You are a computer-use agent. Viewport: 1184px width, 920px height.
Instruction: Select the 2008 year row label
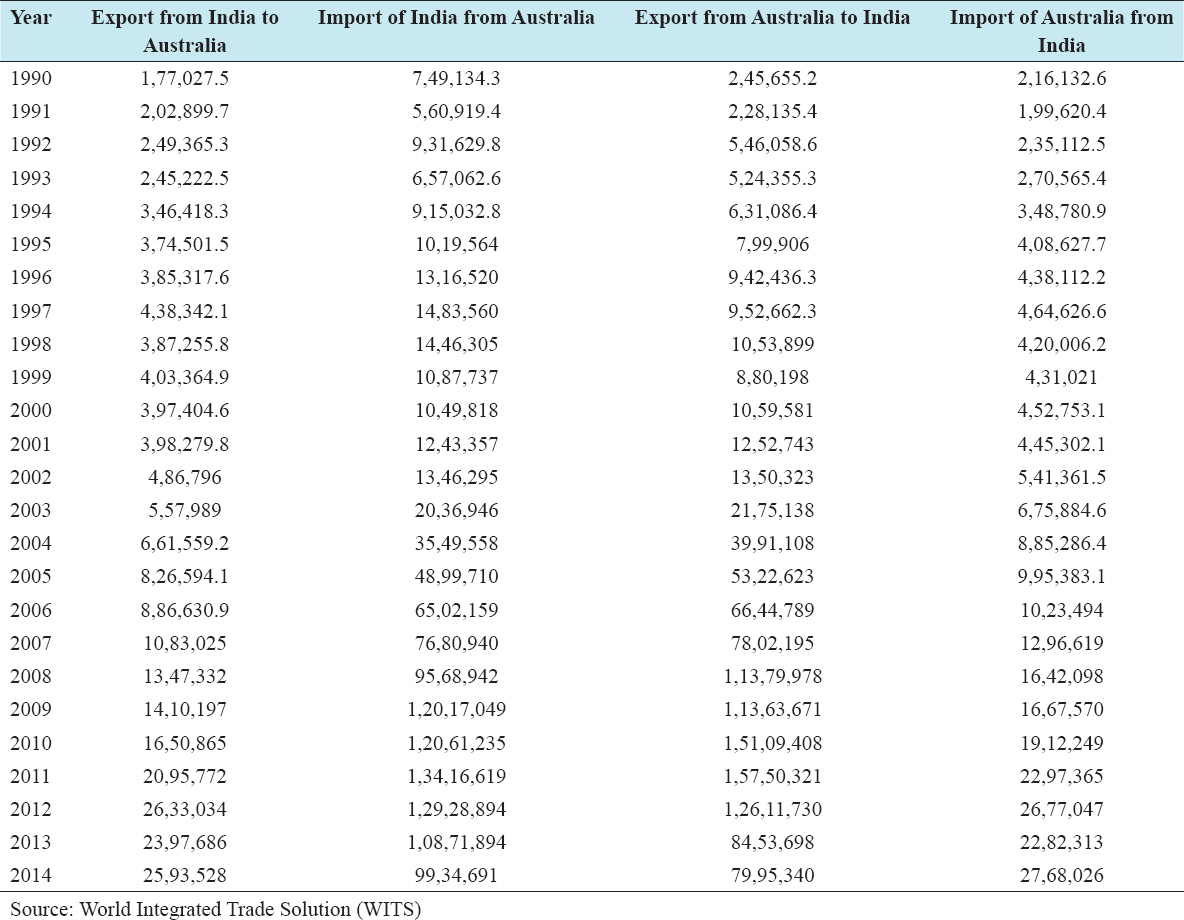(x=28, y=676)
